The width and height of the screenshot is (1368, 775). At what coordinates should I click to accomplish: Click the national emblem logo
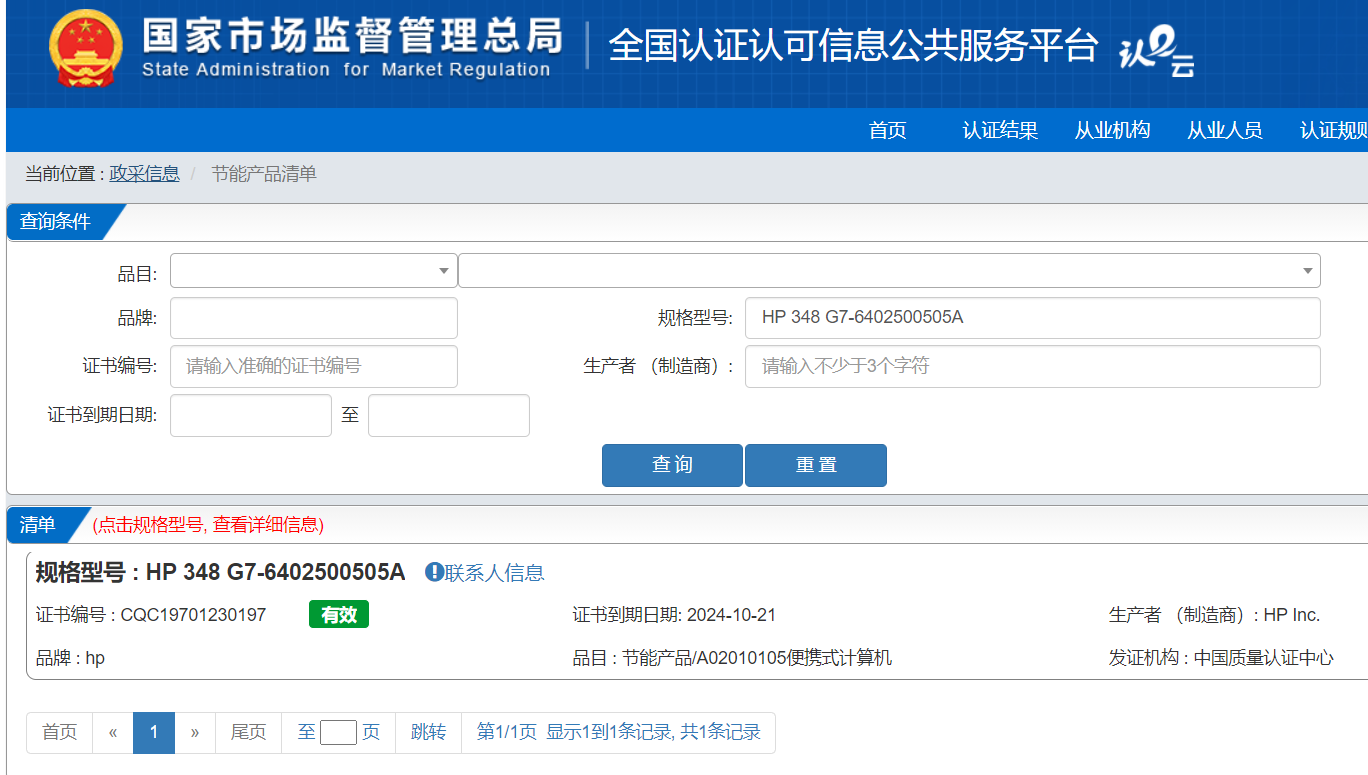[87, 50]
